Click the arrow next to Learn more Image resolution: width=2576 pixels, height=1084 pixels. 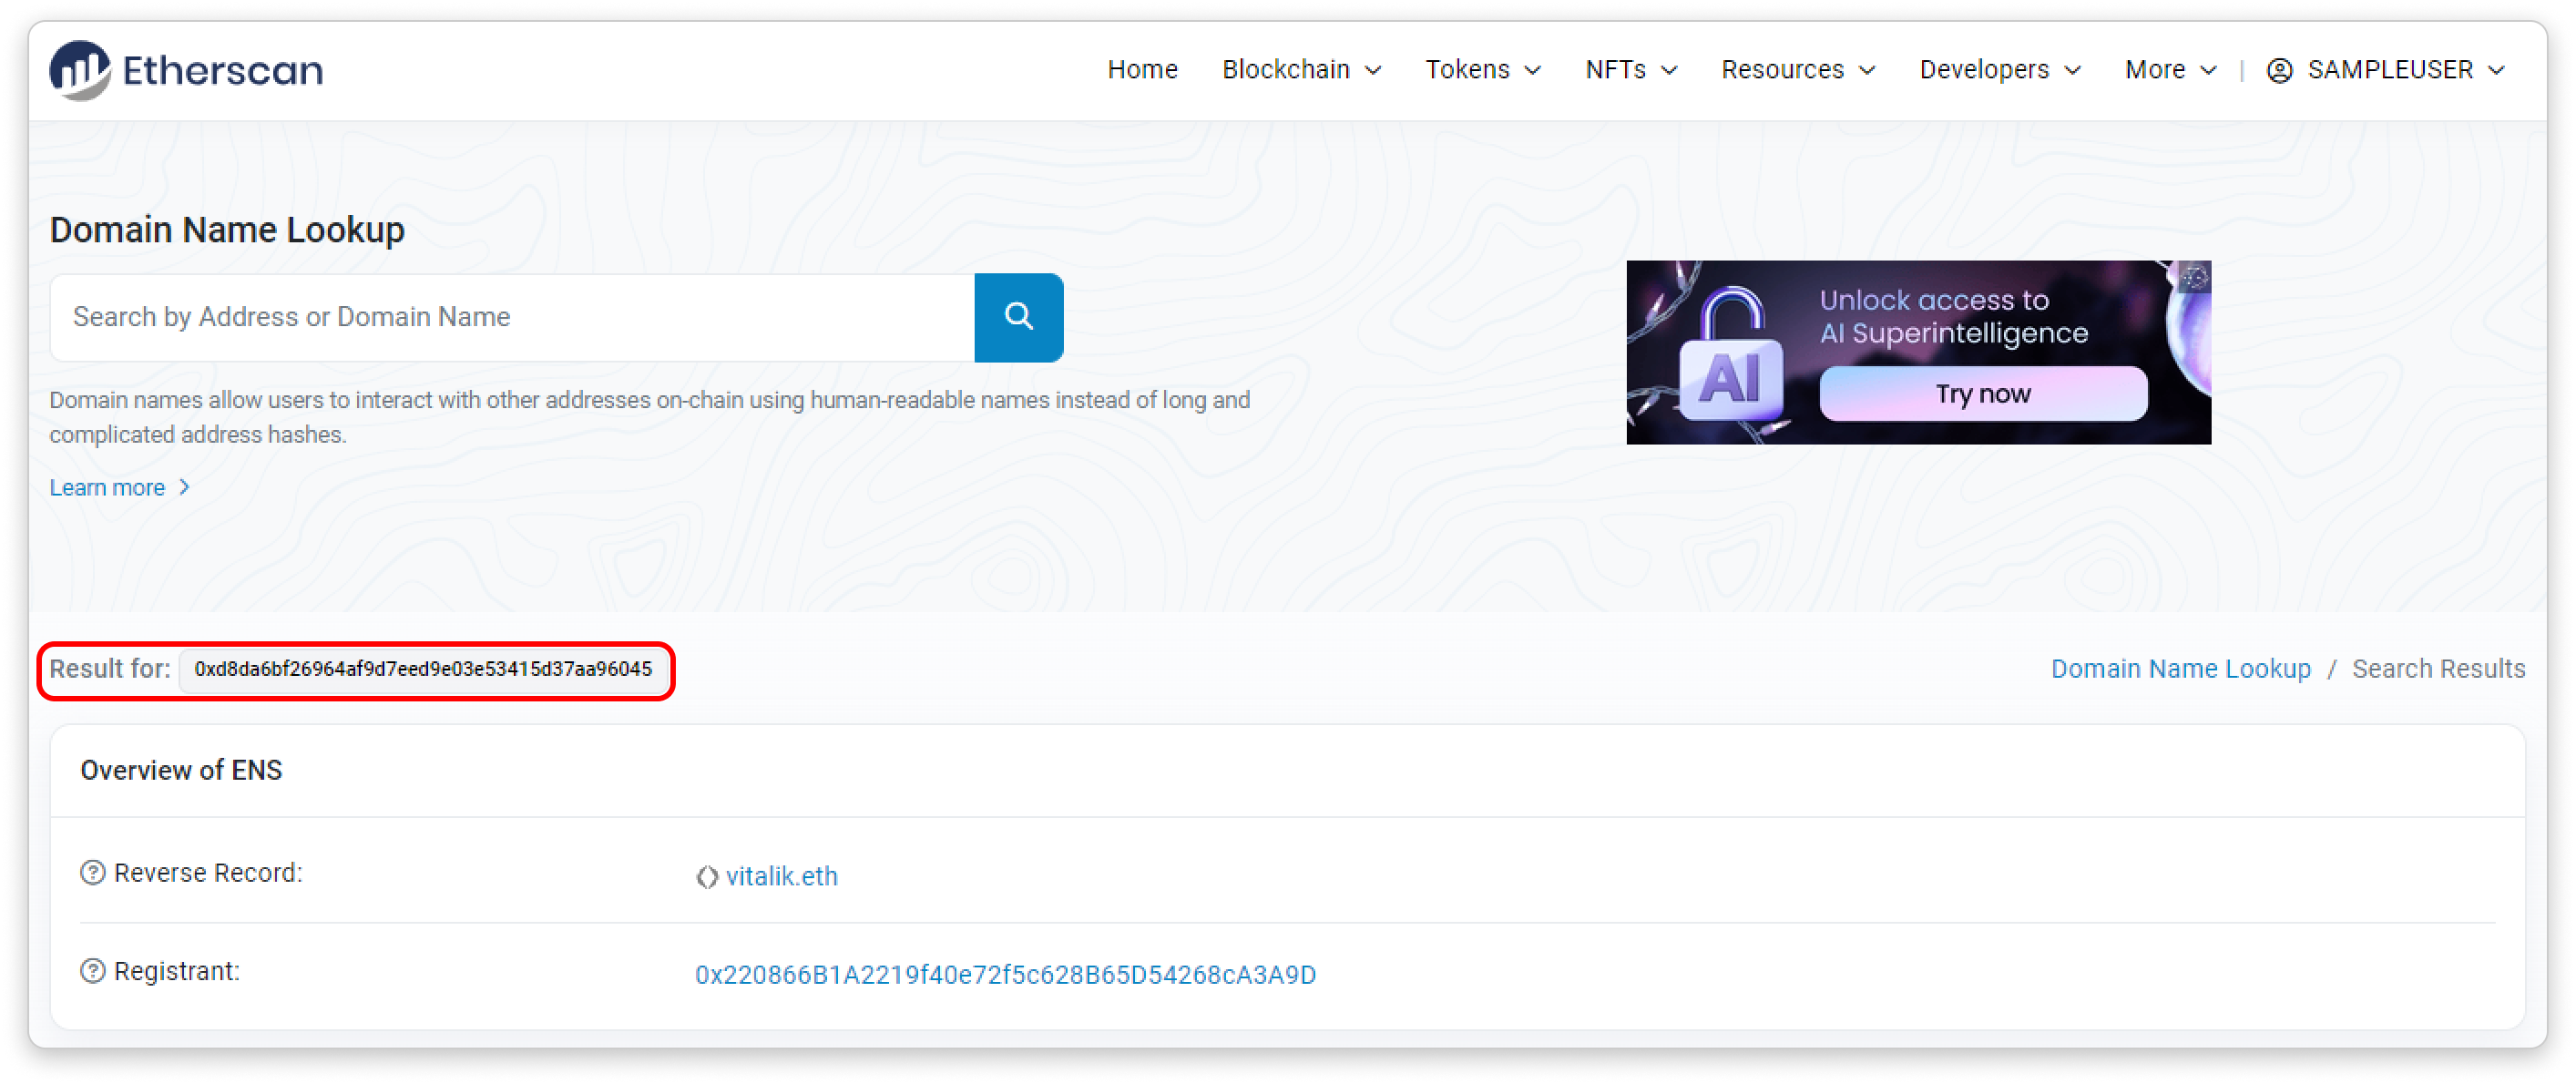[x=184, y=487]
